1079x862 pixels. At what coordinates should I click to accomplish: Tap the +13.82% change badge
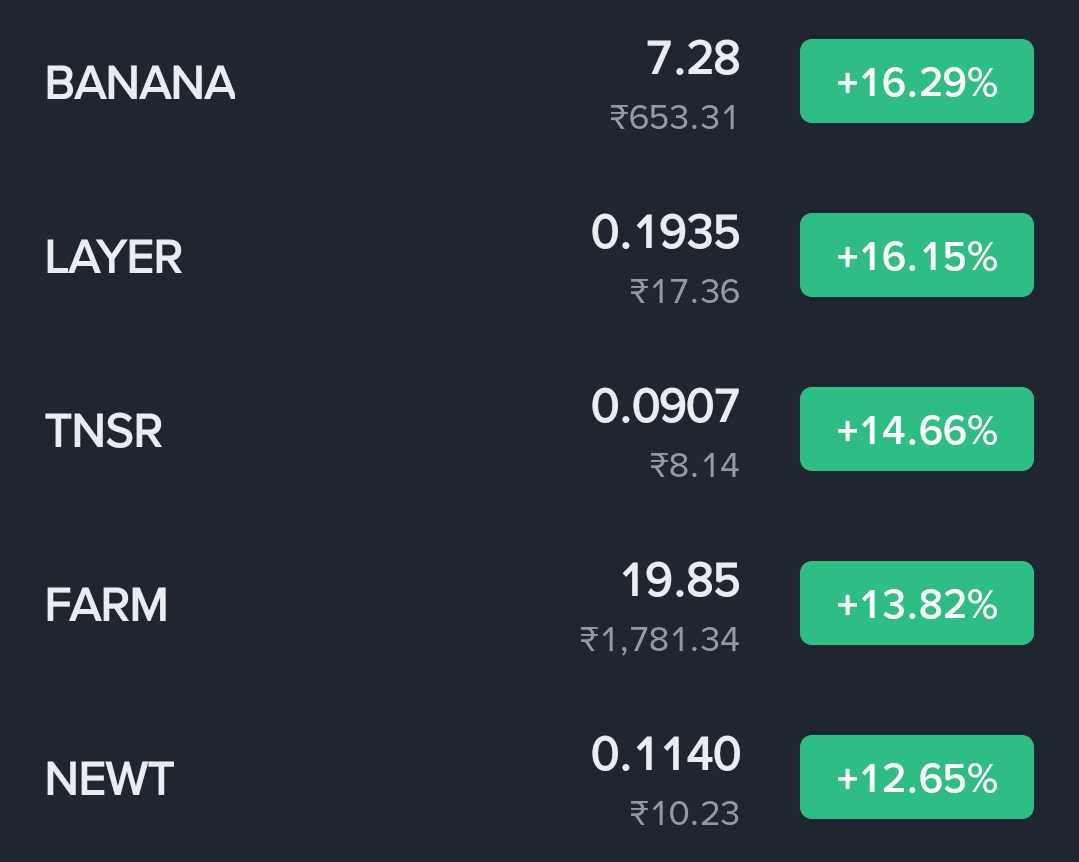point(917,603)
